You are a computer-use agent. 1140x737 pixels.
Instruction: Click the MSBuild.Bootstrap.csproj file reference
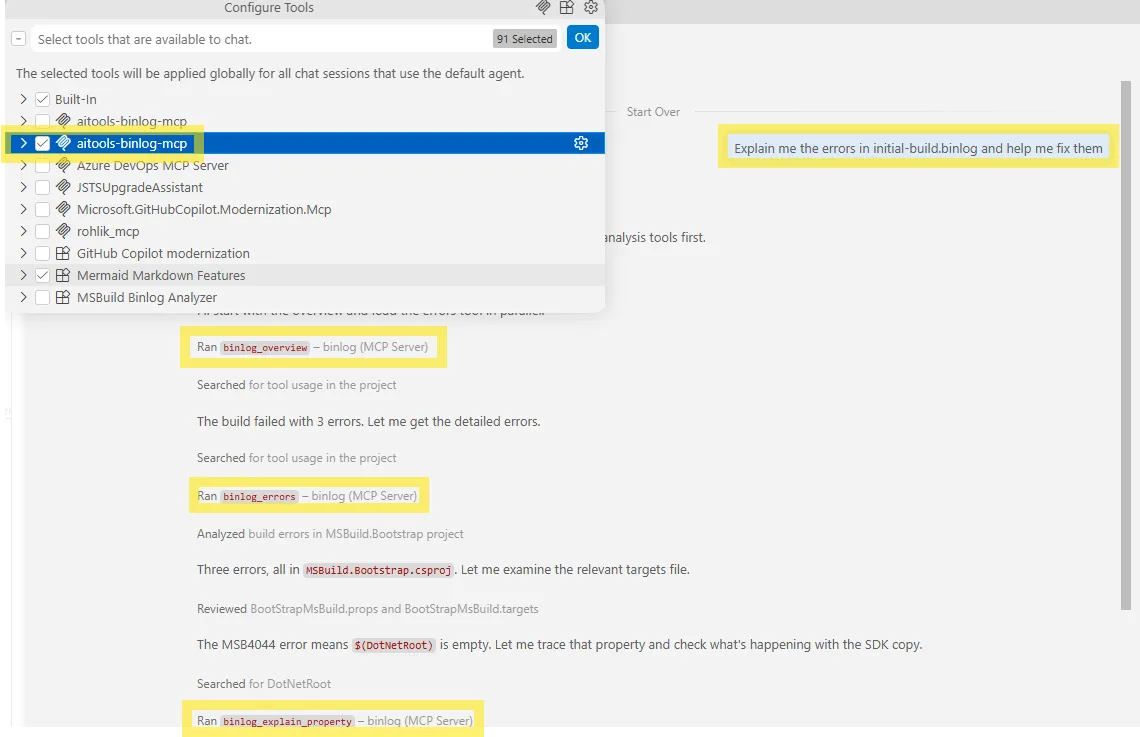(x=378, y=570)
